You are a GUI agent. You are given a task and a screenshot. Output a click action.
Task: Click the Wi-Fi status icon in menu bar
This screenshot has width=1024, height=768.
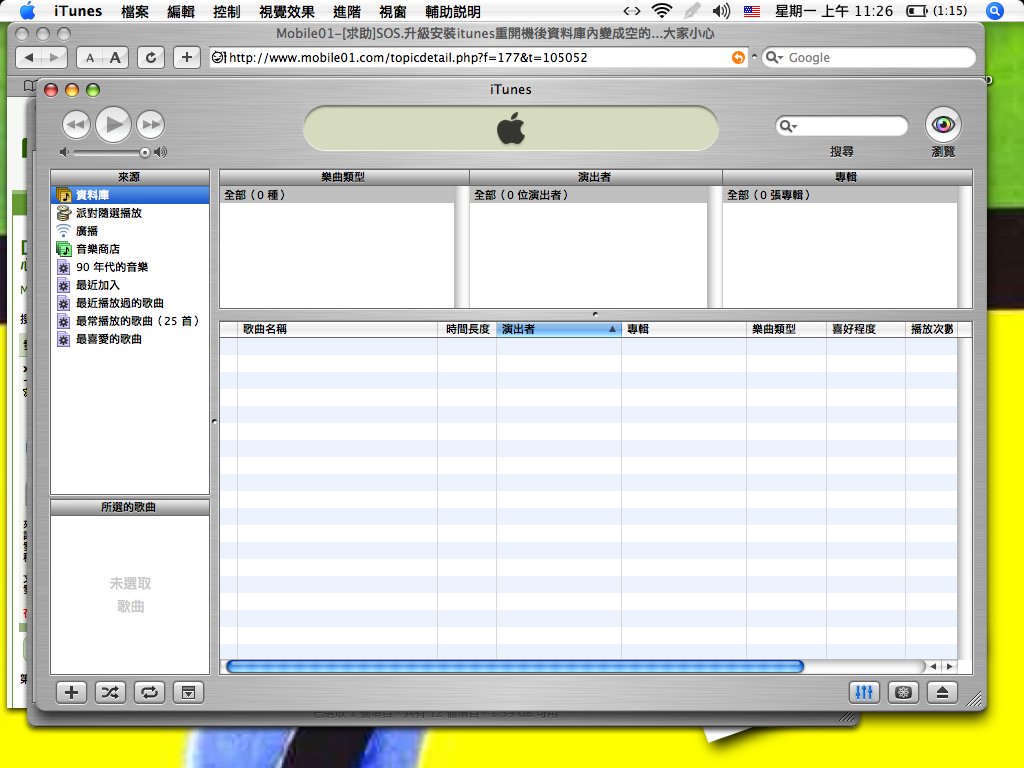click(662, 10)
